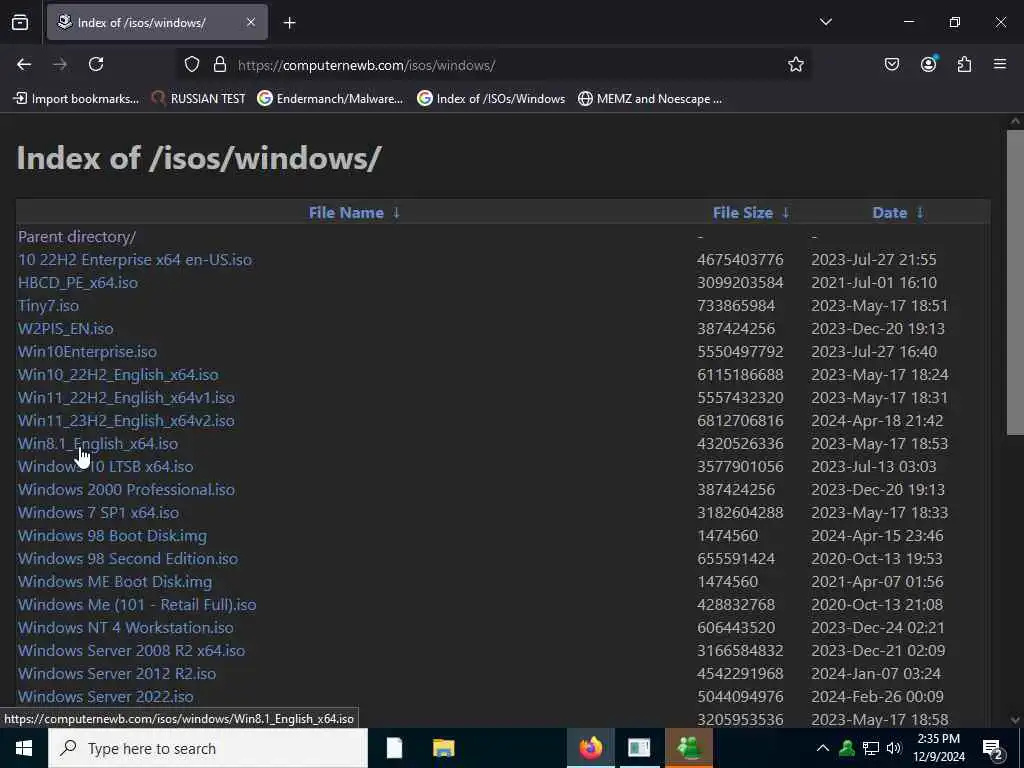Go back to previous page
Screen dimensions: 1024x768
(x=24, y=64)
